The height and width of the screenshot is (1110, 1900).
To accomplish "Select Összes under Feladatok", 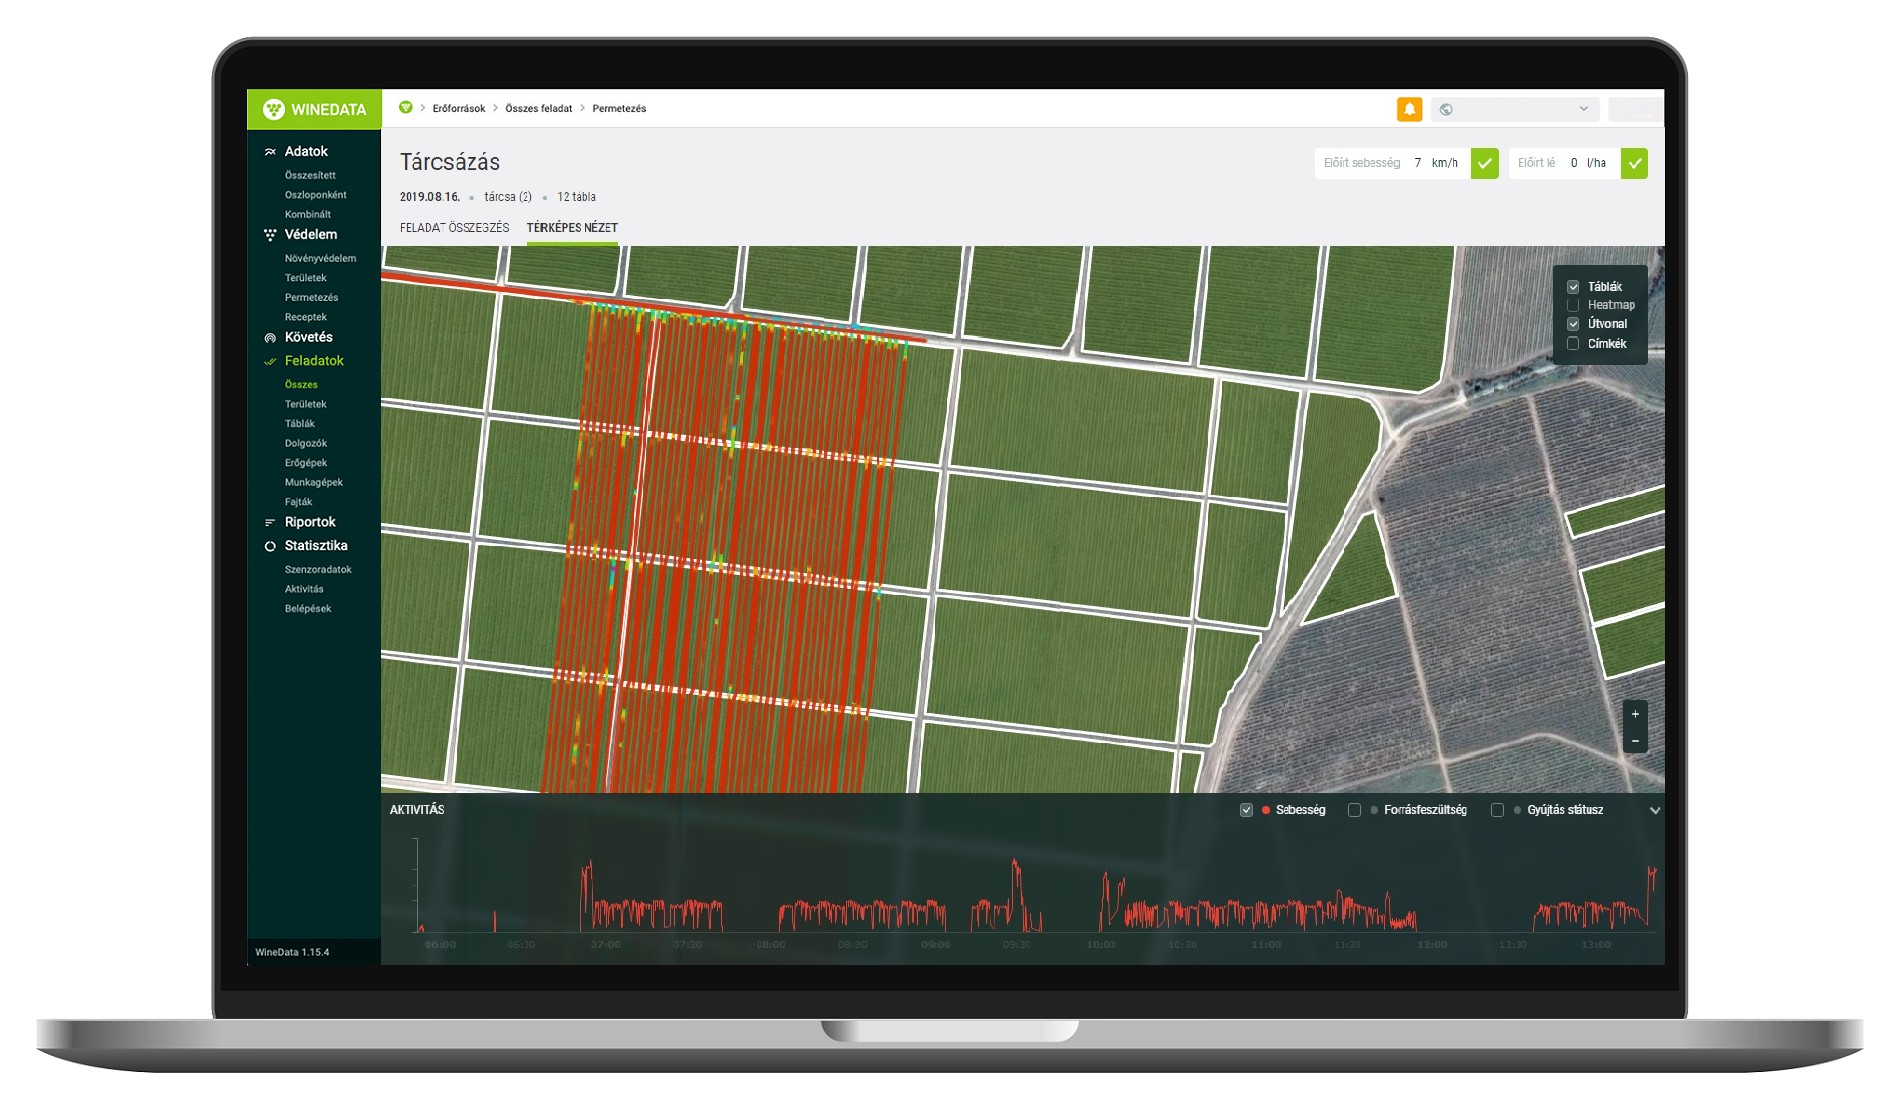I will point(301,385).
